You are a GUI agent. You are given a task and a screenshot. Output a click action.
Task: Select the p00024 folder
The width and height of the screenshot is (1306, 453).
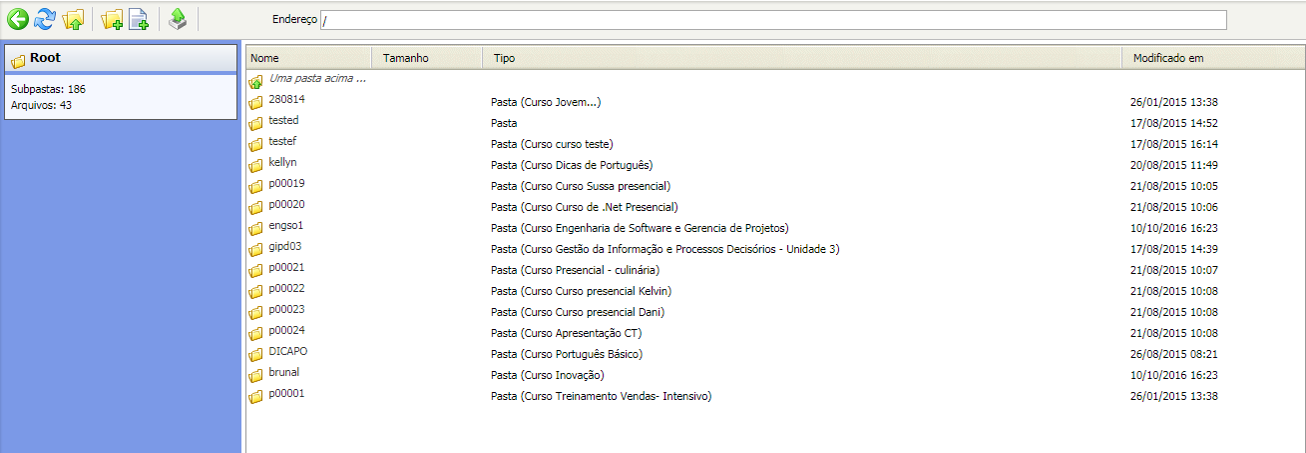286,332
